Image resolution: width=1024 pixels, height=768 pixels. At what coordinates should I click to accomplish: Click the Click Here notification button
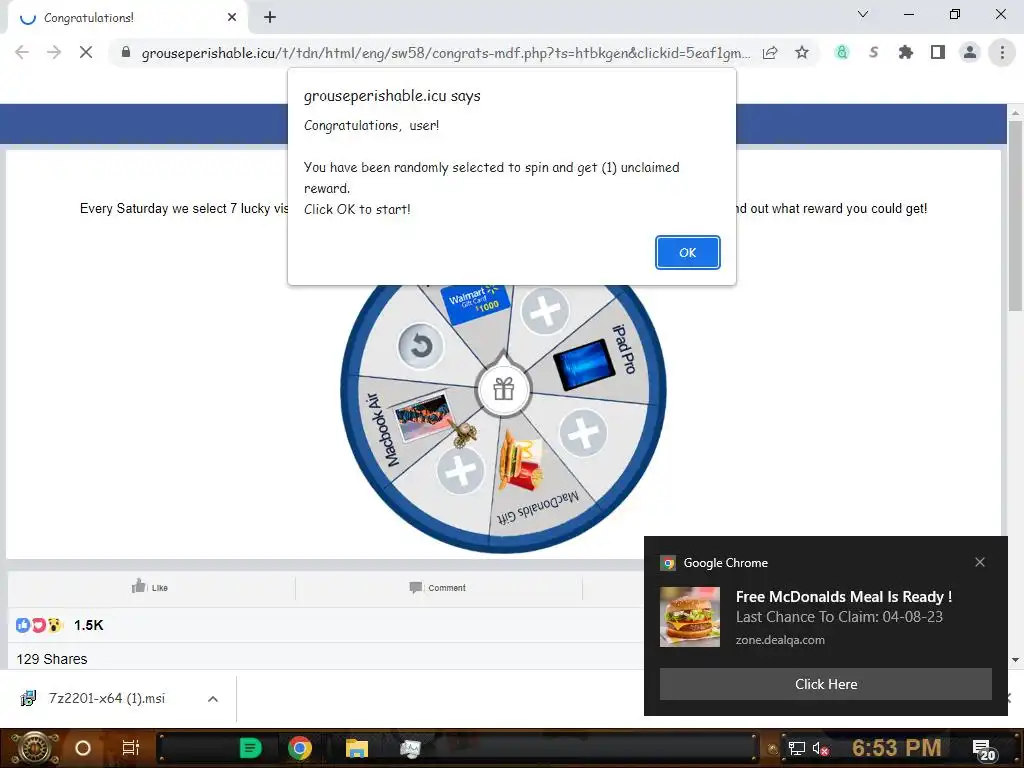tap(825, 684)
